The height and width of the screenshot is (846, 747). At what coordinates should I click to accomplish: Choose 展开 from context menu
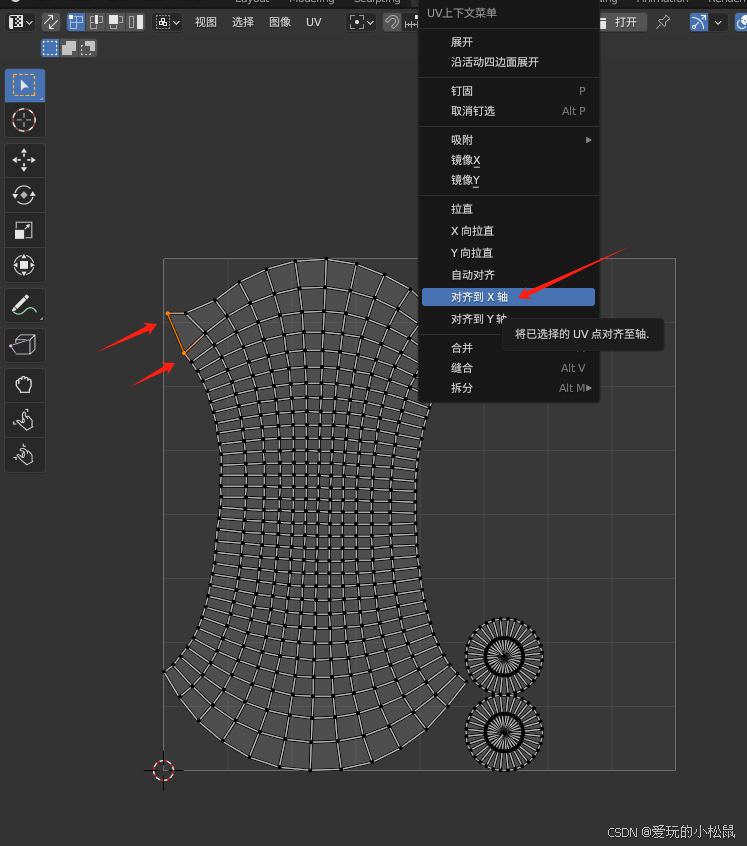(508, 42)
